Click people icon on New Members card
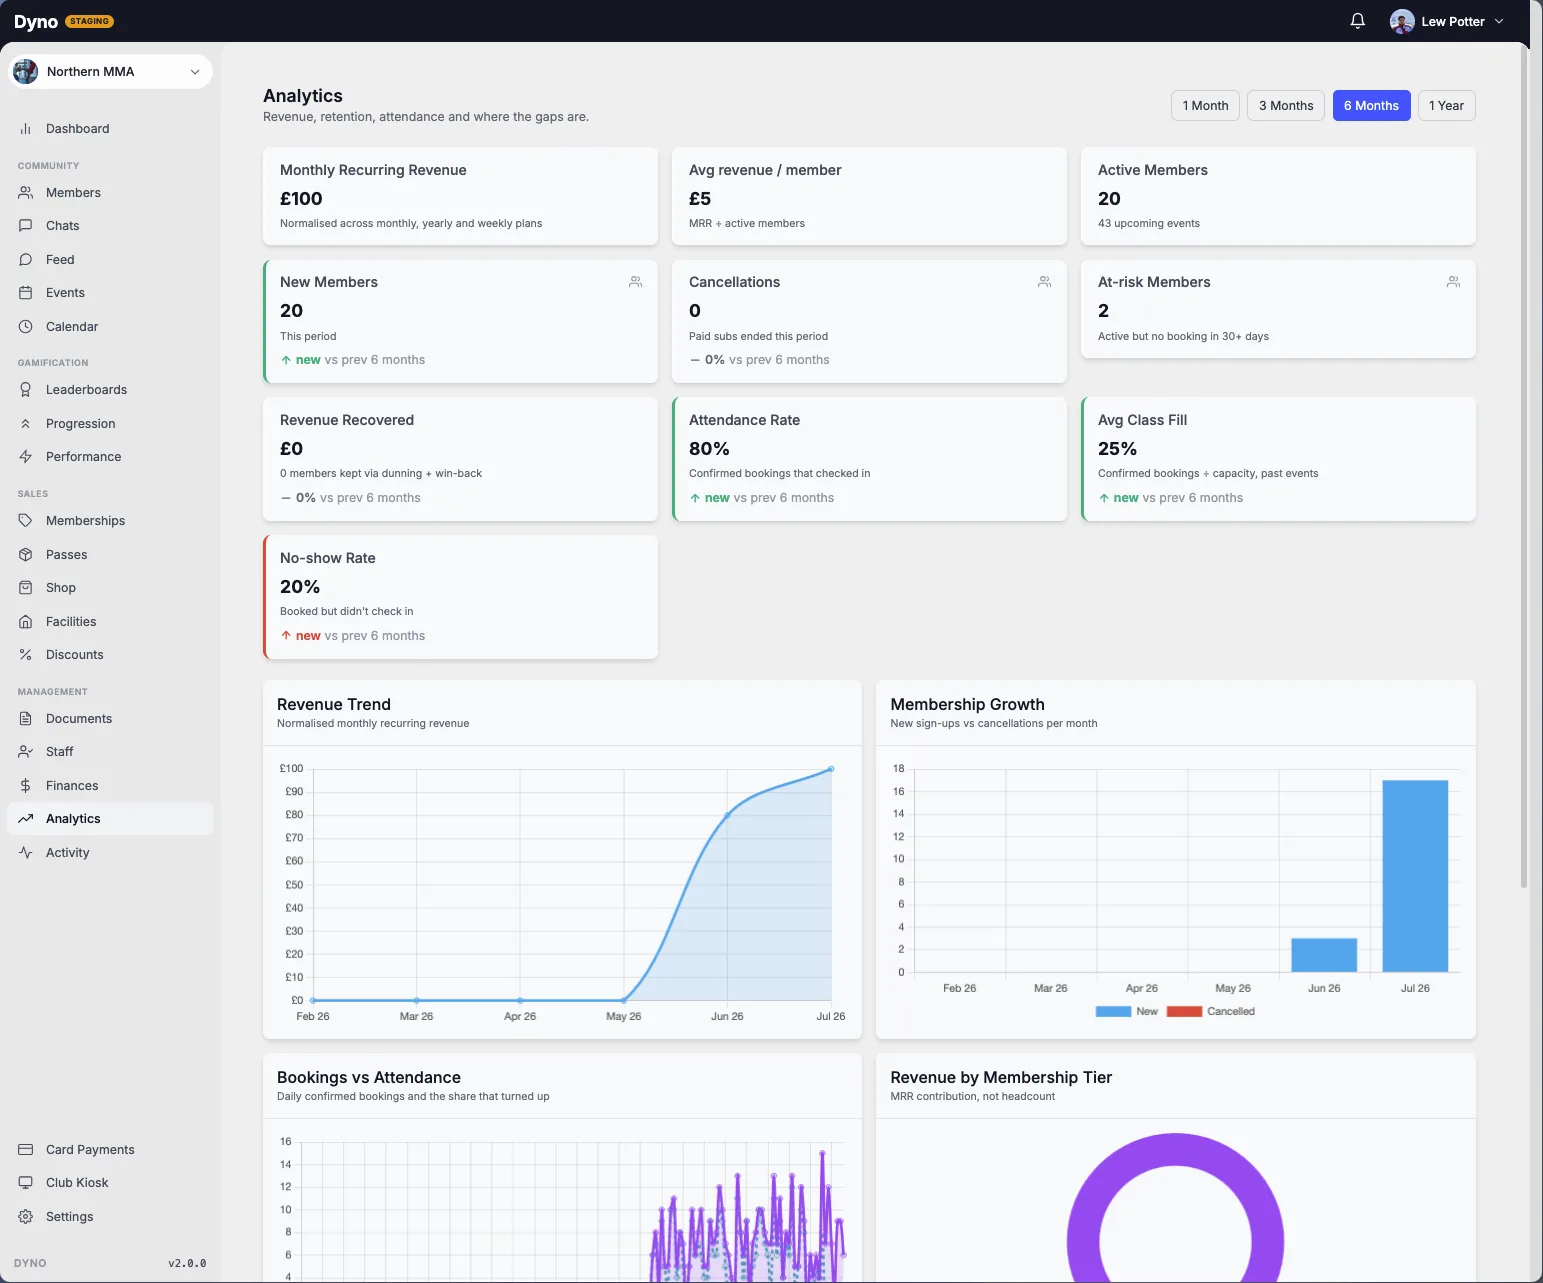The height and width of the screenshot is (1283, 1543). click(635, 282)
